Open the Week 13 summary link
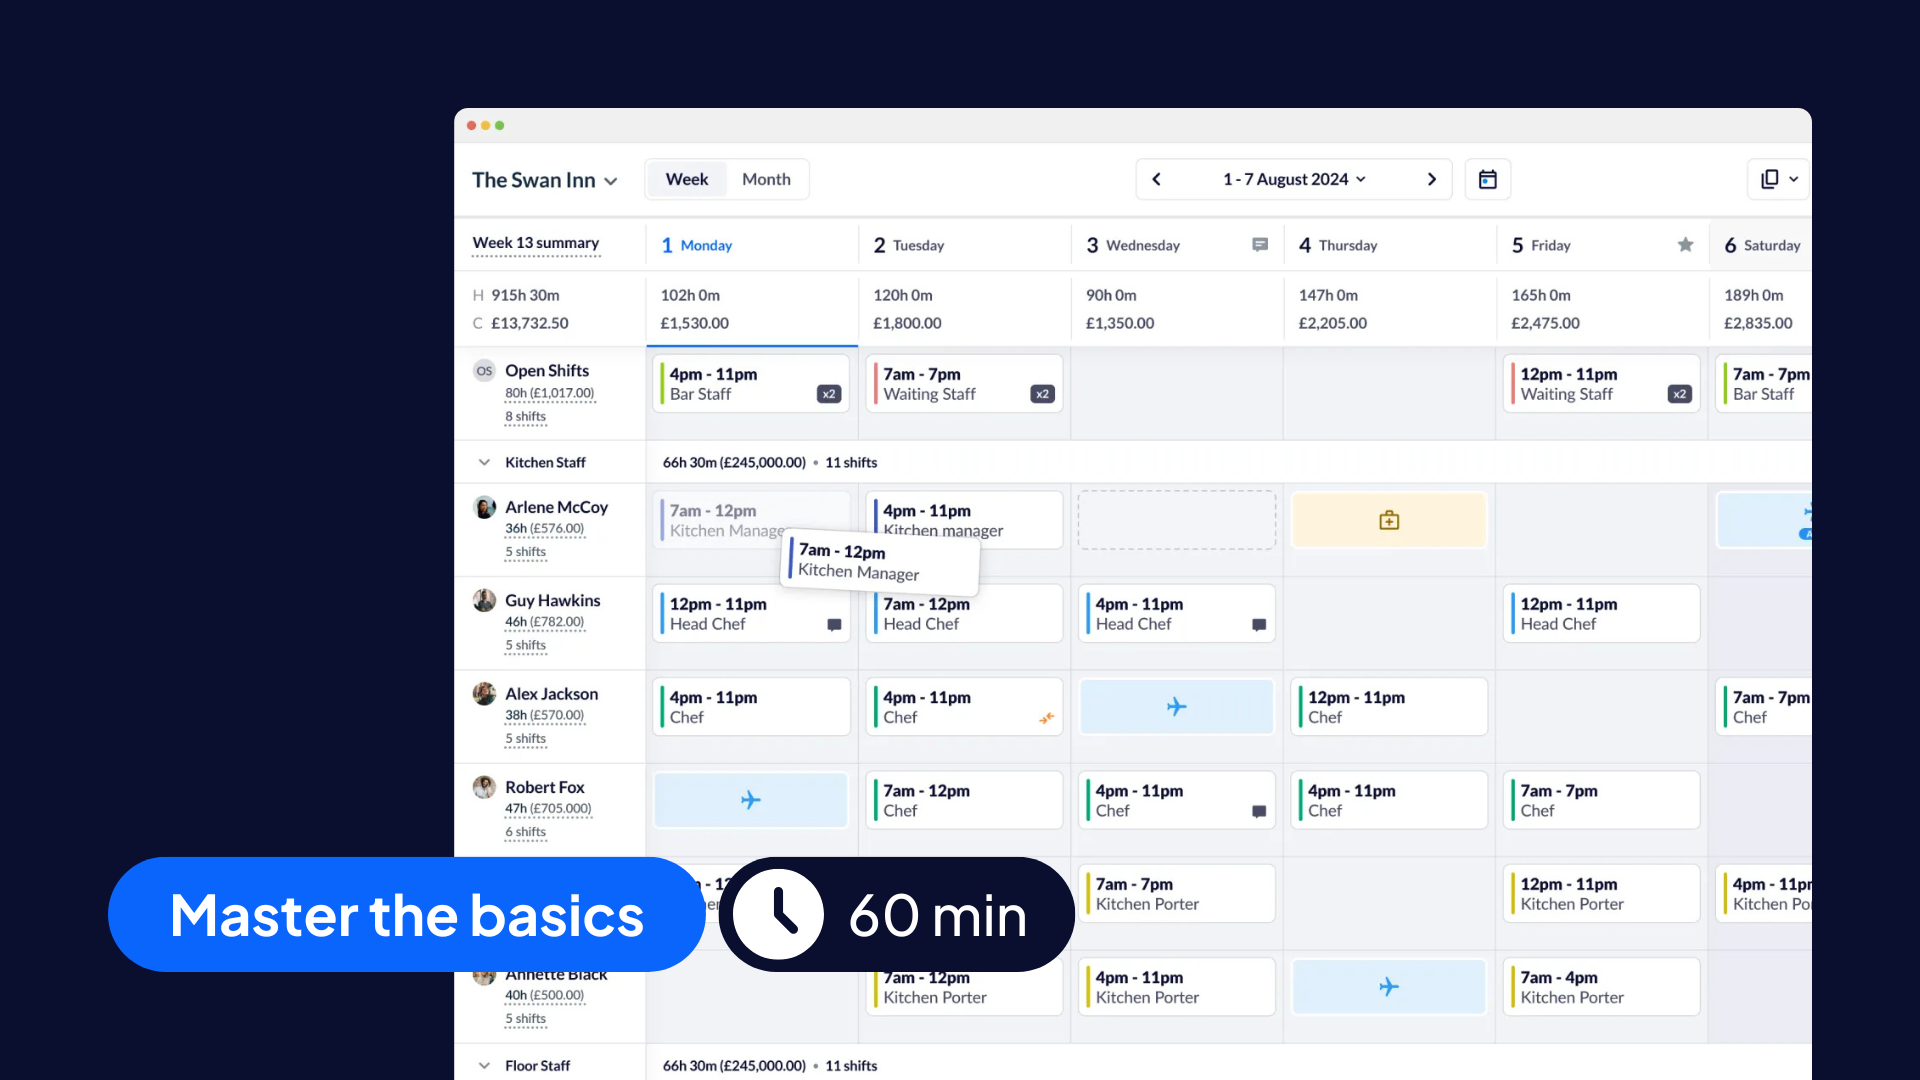1920x1080 pixels. [536, 243]
